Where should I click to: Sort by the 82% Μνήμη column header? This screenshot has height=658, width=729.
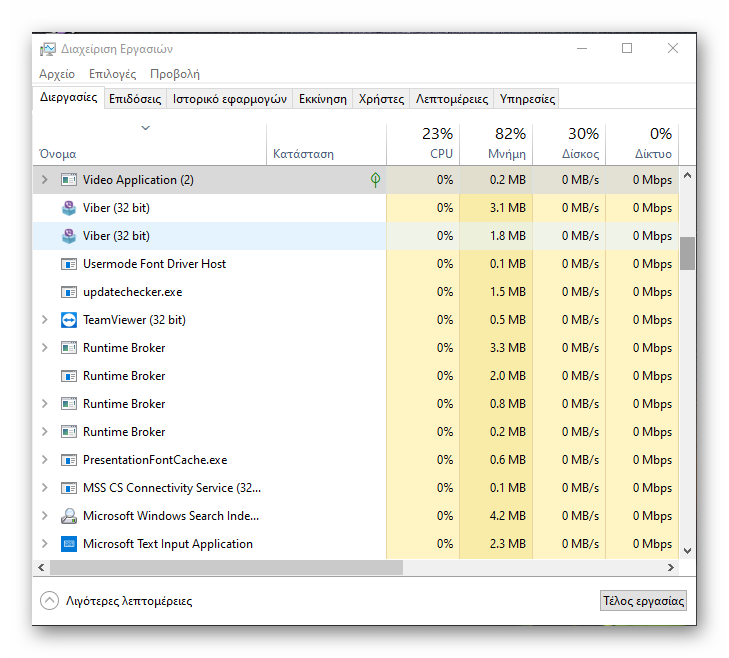click(496, 144)
